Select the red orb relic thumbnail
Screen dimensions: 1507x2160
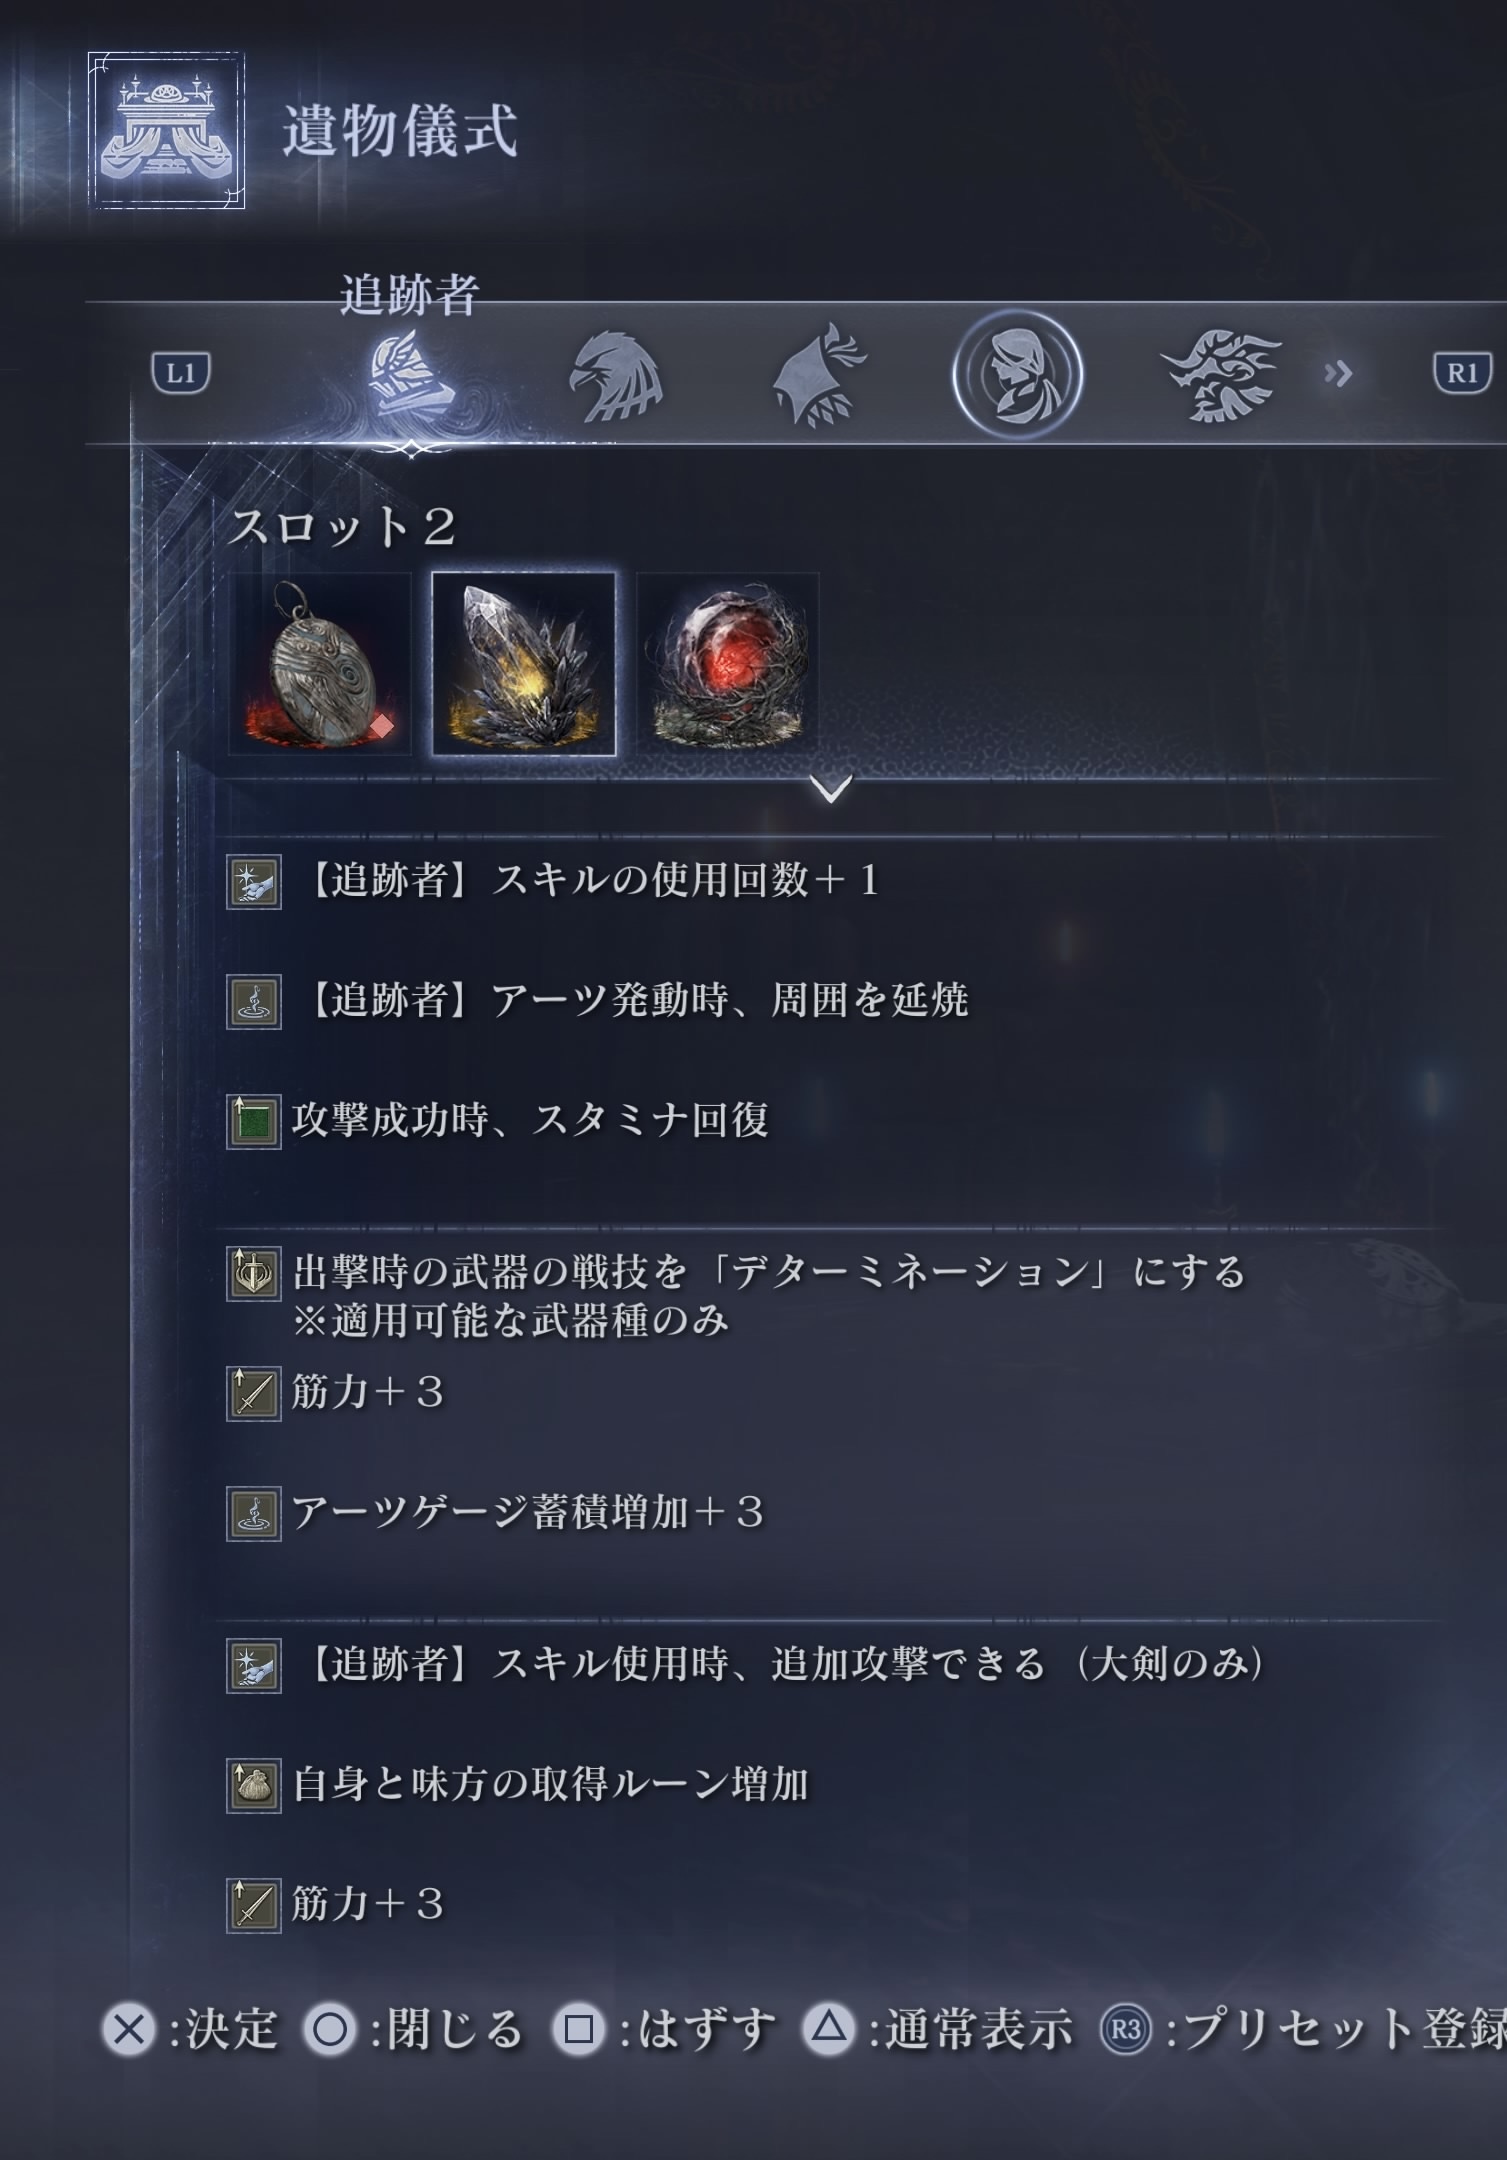[x=728, y=664]
